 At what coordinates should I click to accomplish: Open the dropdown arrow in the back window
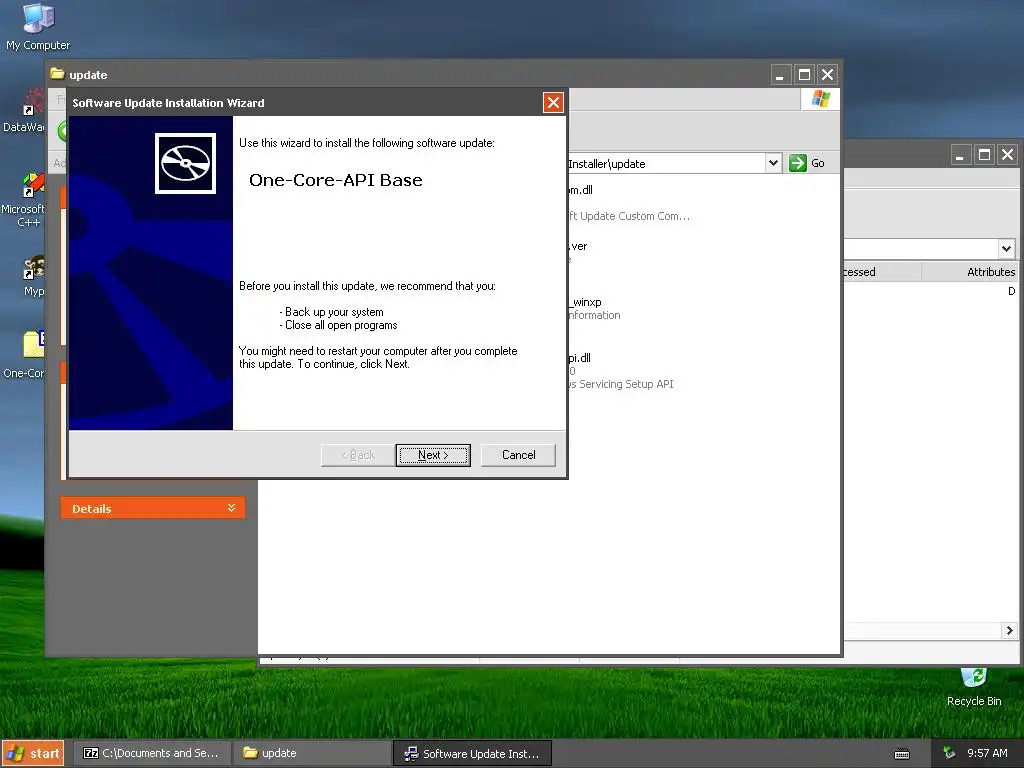coord(1006,248)
